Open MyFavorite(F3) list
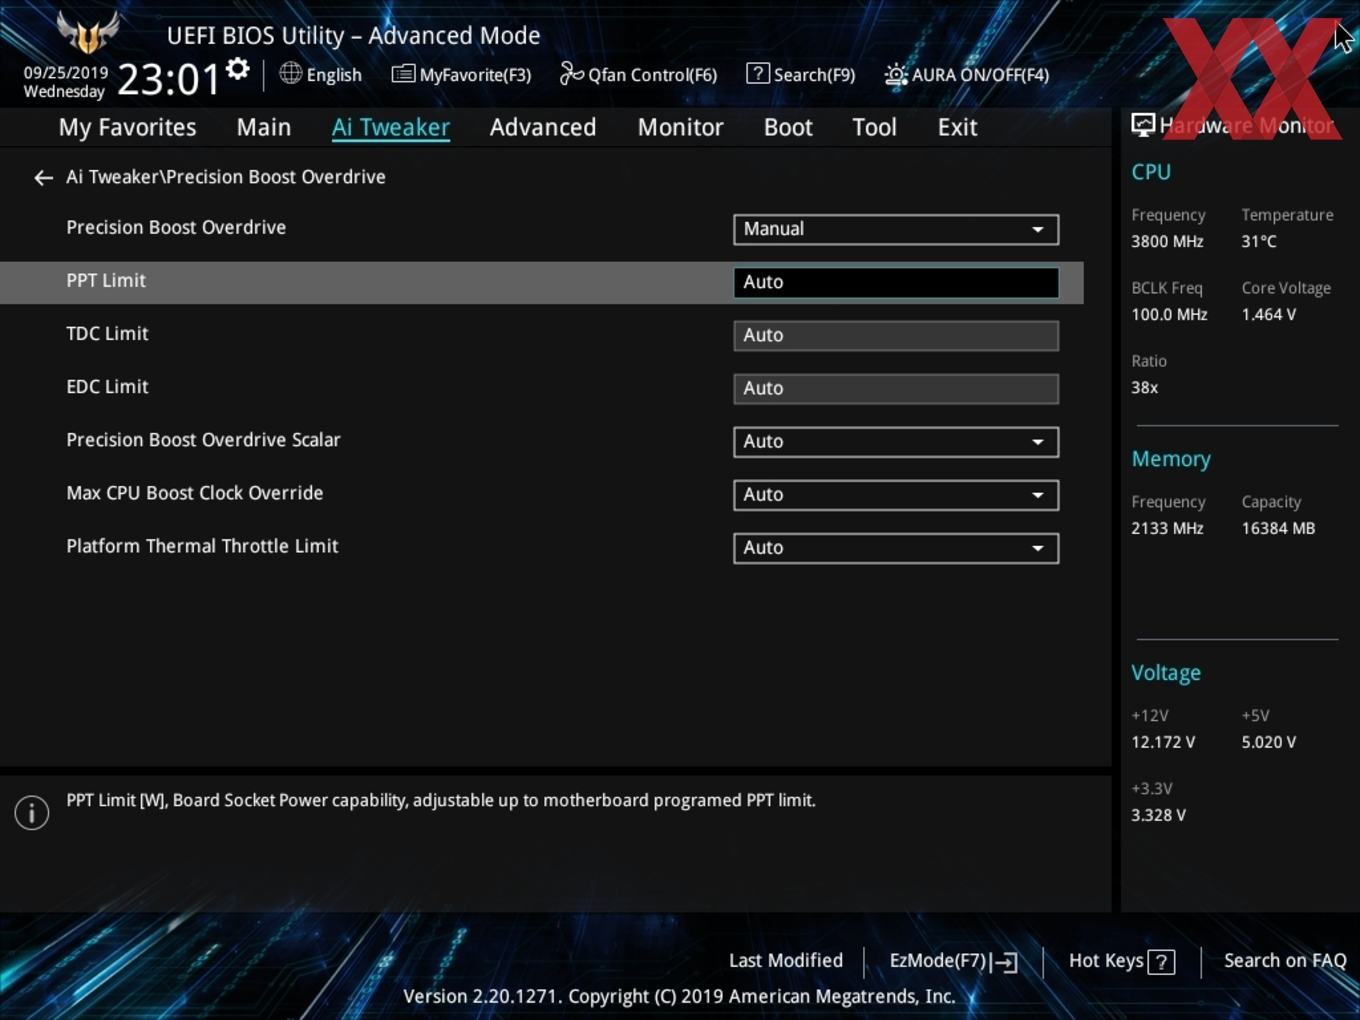Screen dimensions: 1360x1020 tap(461, 74)
